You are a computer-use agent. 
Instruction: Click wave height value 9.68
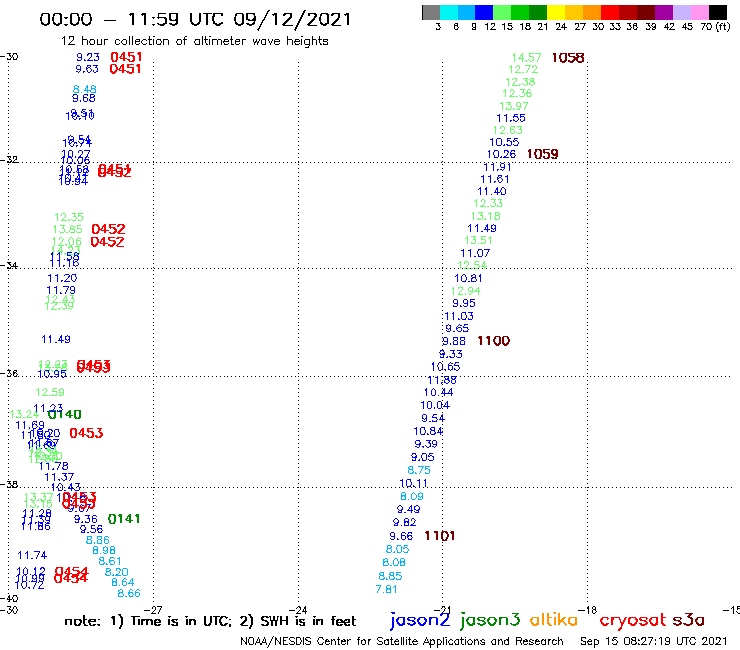(x=84, y=98)
